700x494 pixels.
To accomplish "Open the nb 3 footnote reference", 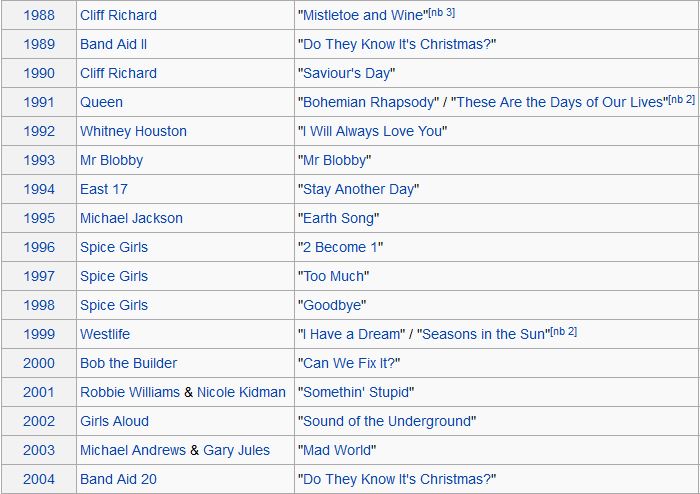I will pos(441,13).
